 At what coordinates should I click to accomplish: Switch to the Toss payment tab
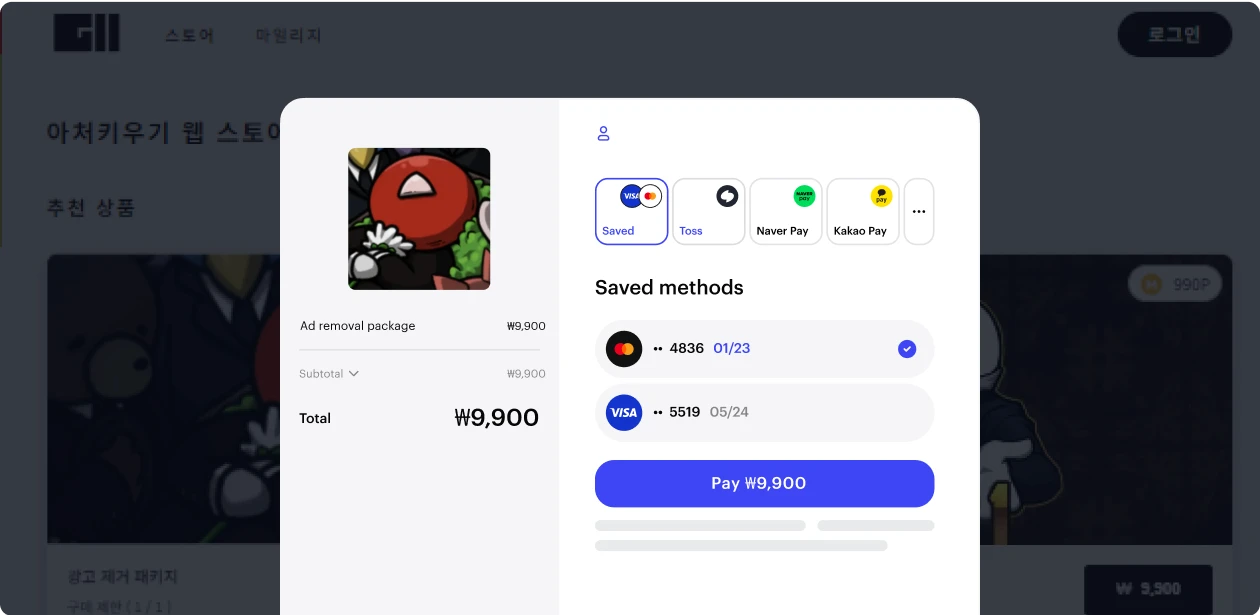pos(709,212)
